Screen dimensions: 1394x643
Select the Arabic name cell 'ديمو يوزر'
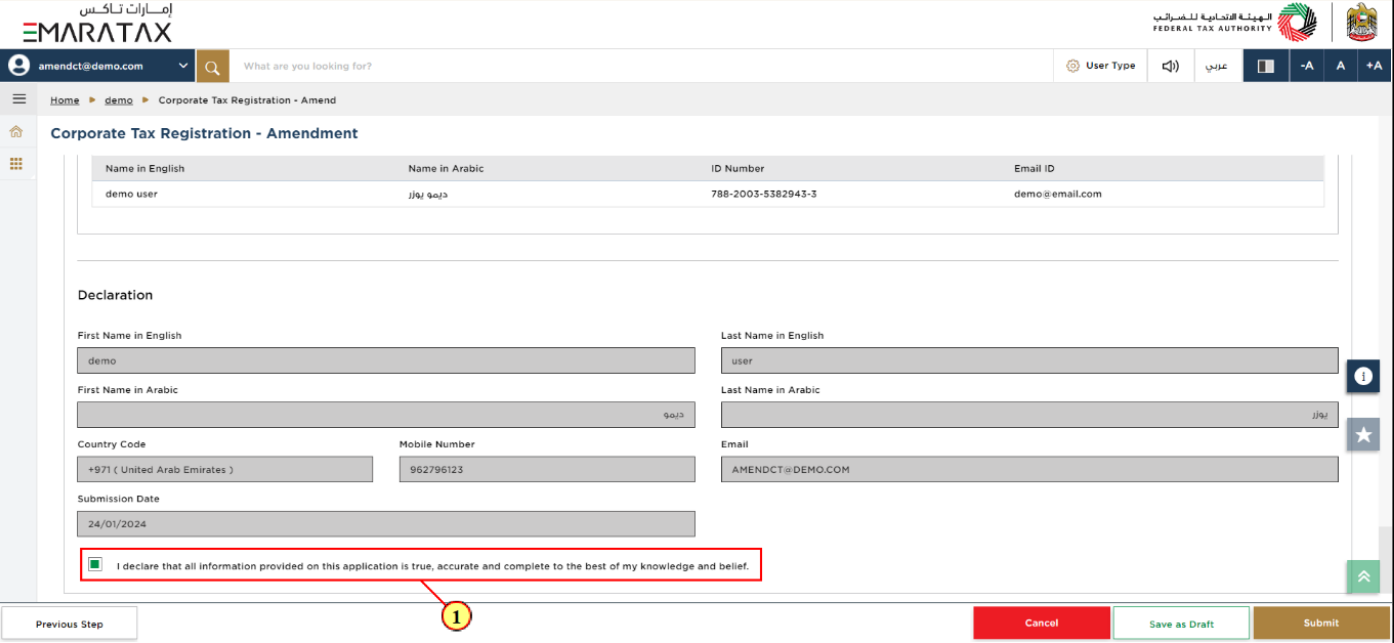pos(428,194)
